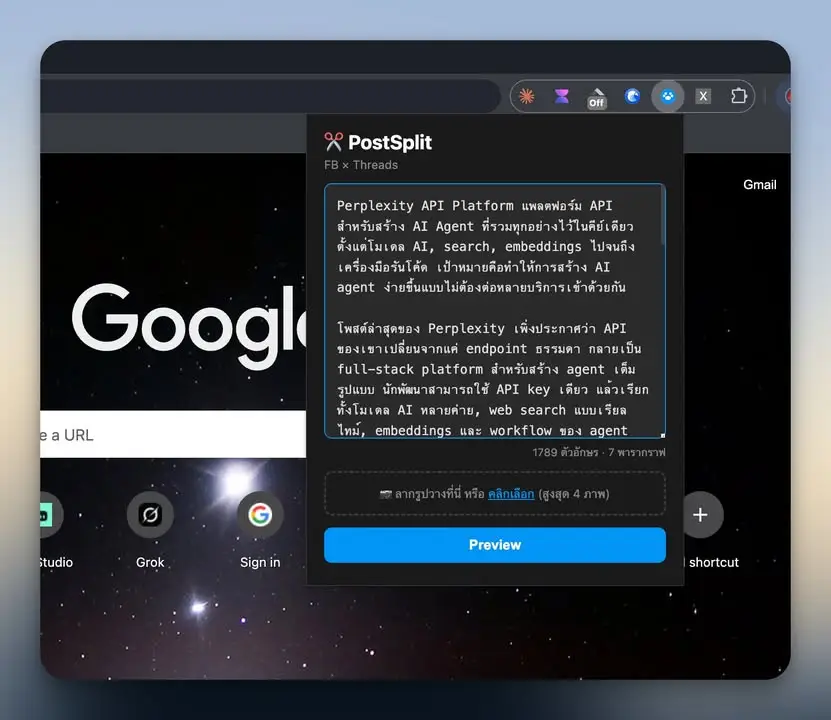Click the browser address bar
Screen dimensions: 831x720
[x=270, y=96]
